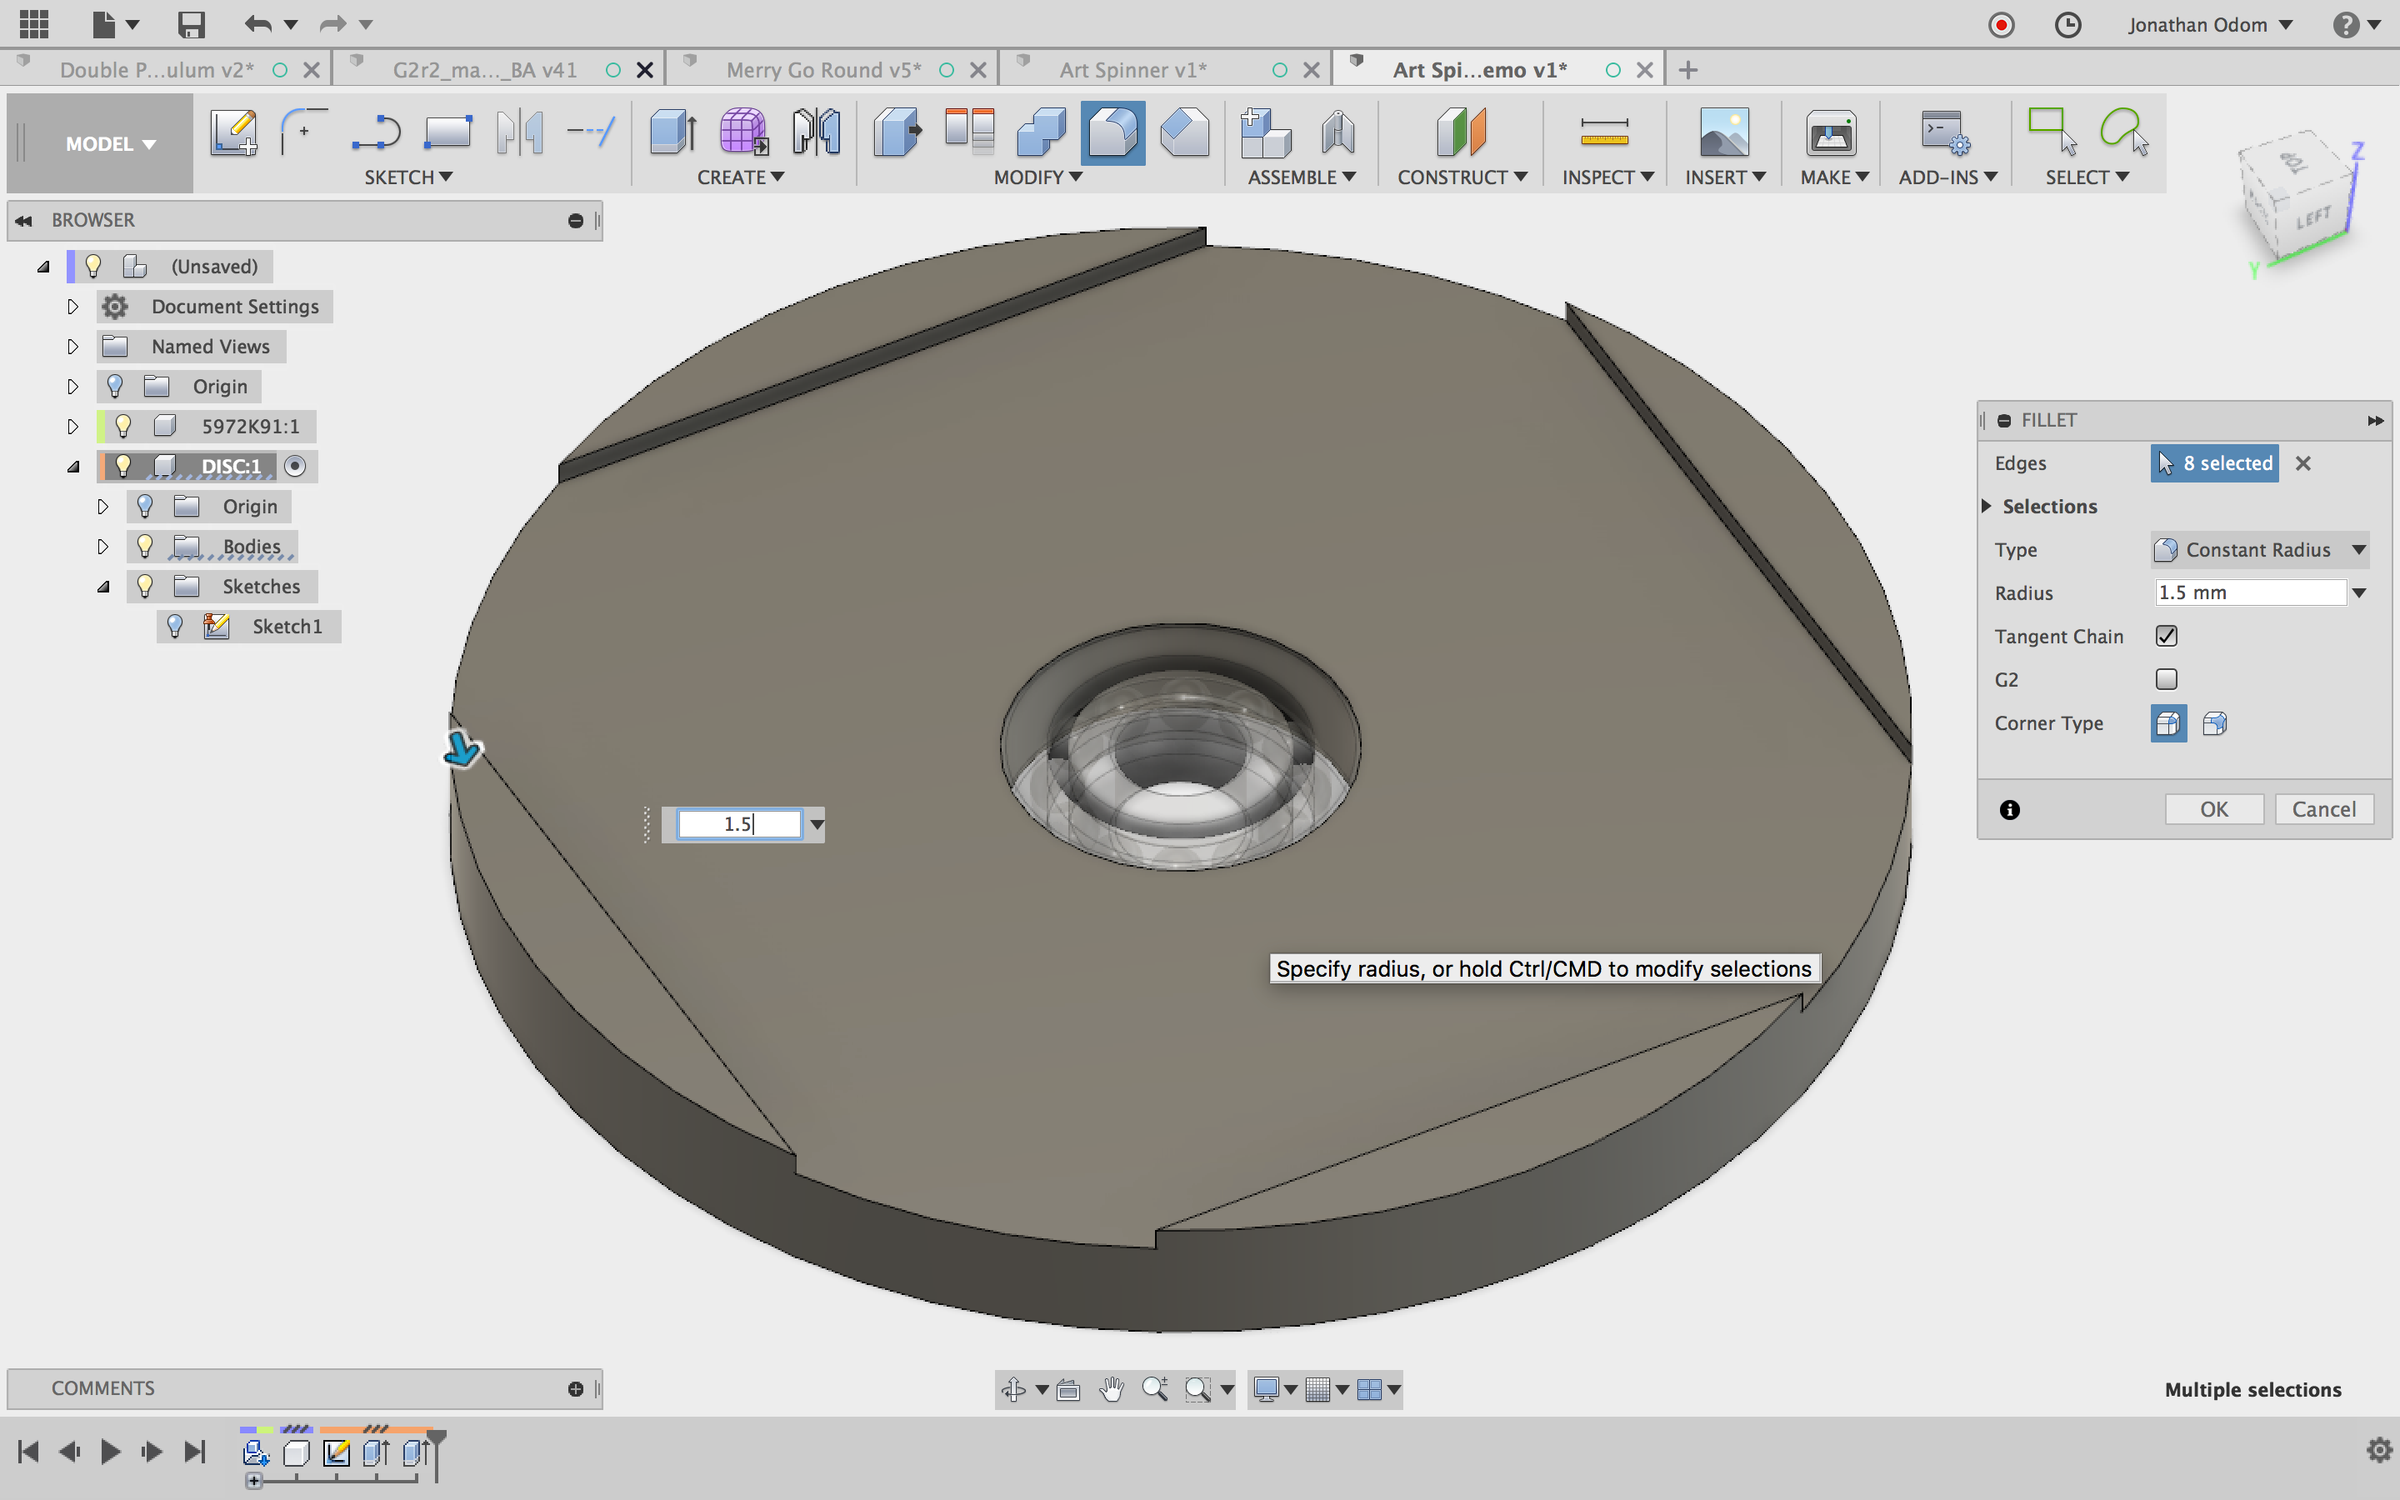
Task: Uncheck the Tangent Chain checkbox
Action: tap(2166, 636)
